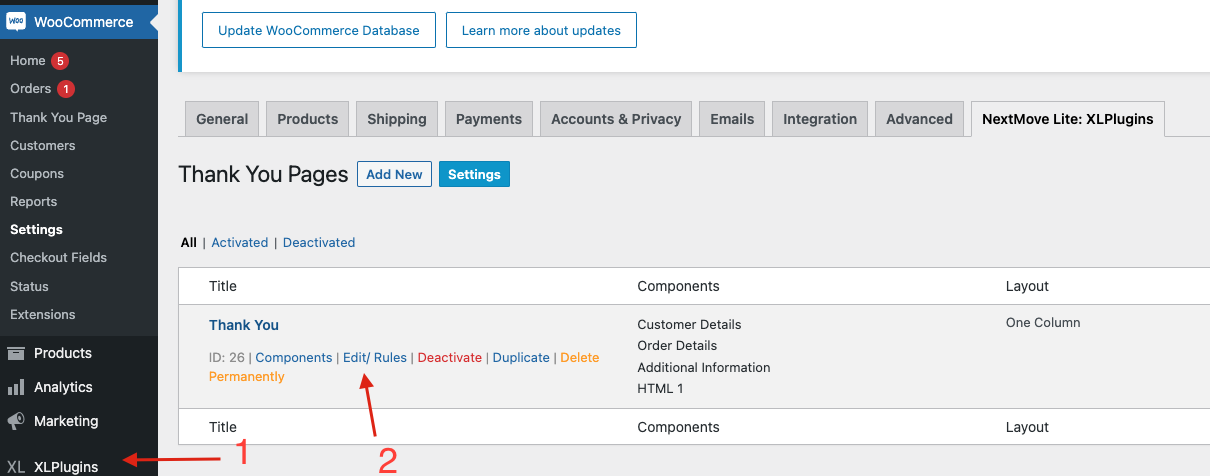This screenshot has height=476, width=1210.
Task: Open Edit/ Rules for Thank You page
Action: pos(375,357)
